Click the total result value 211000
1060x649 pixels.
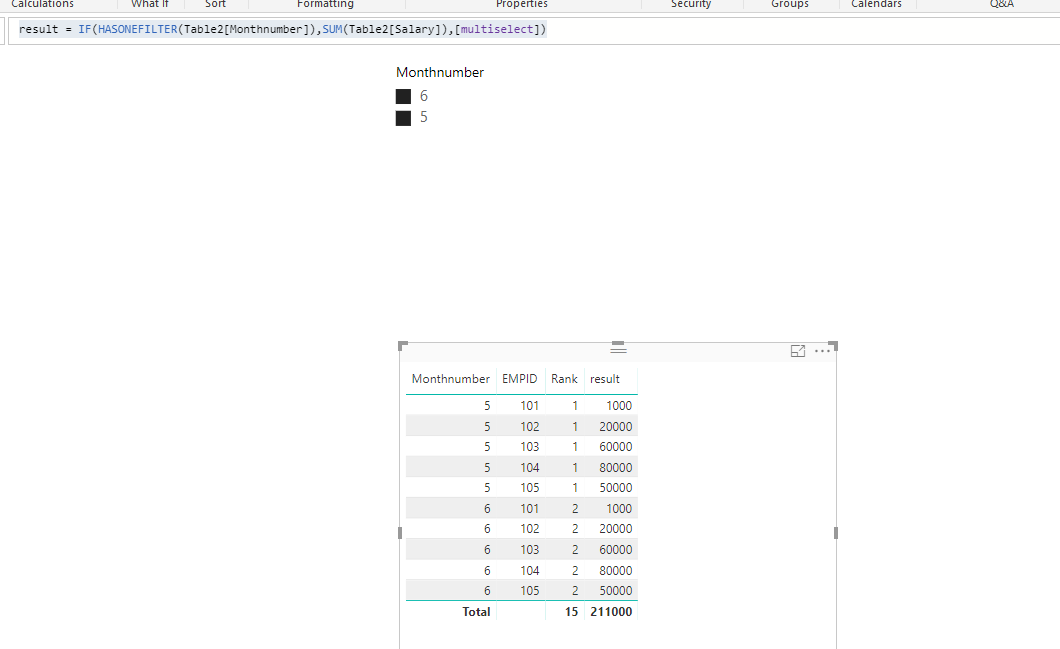coord(611,612)
